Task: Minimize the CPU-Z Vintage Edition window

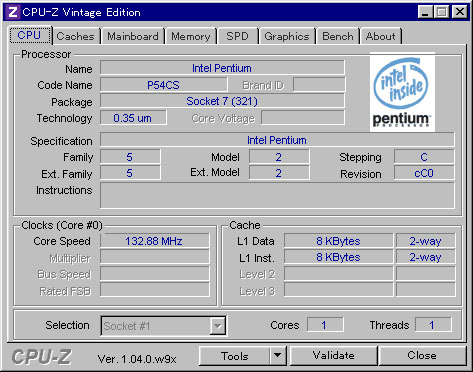Action: [x=425, y=12]
